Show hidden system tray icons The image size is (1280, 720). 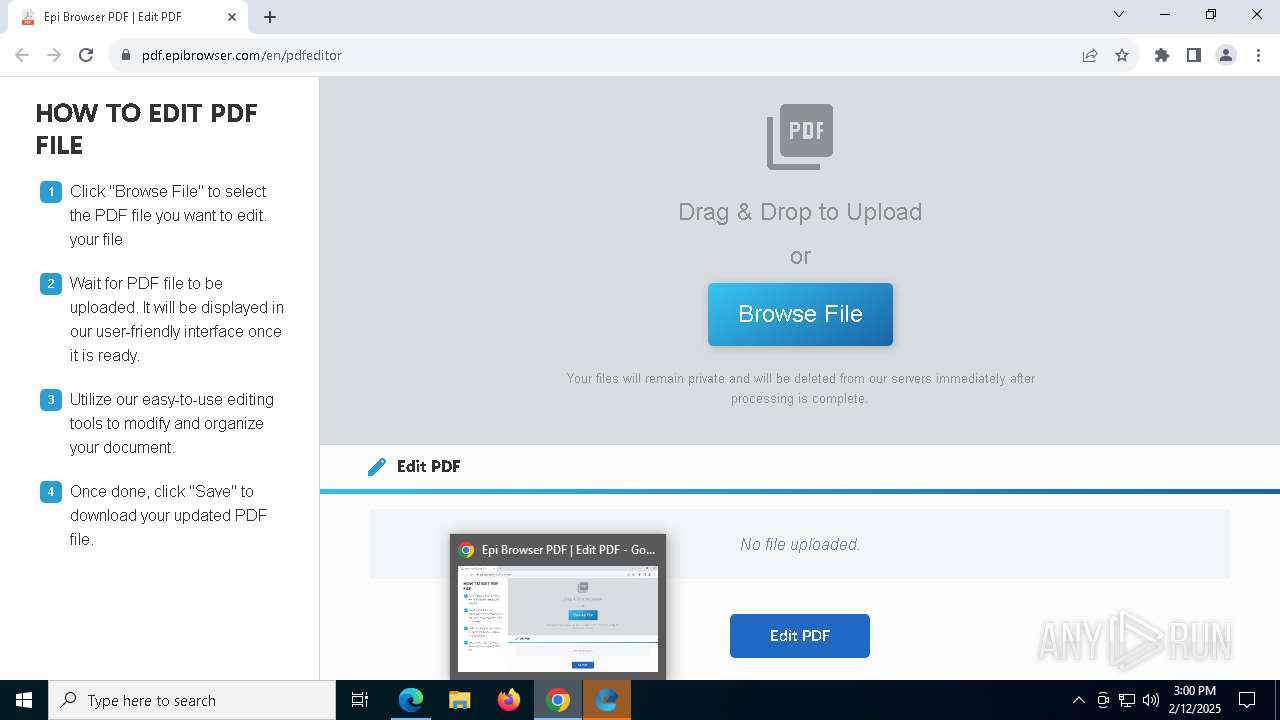coord(1078,700)
